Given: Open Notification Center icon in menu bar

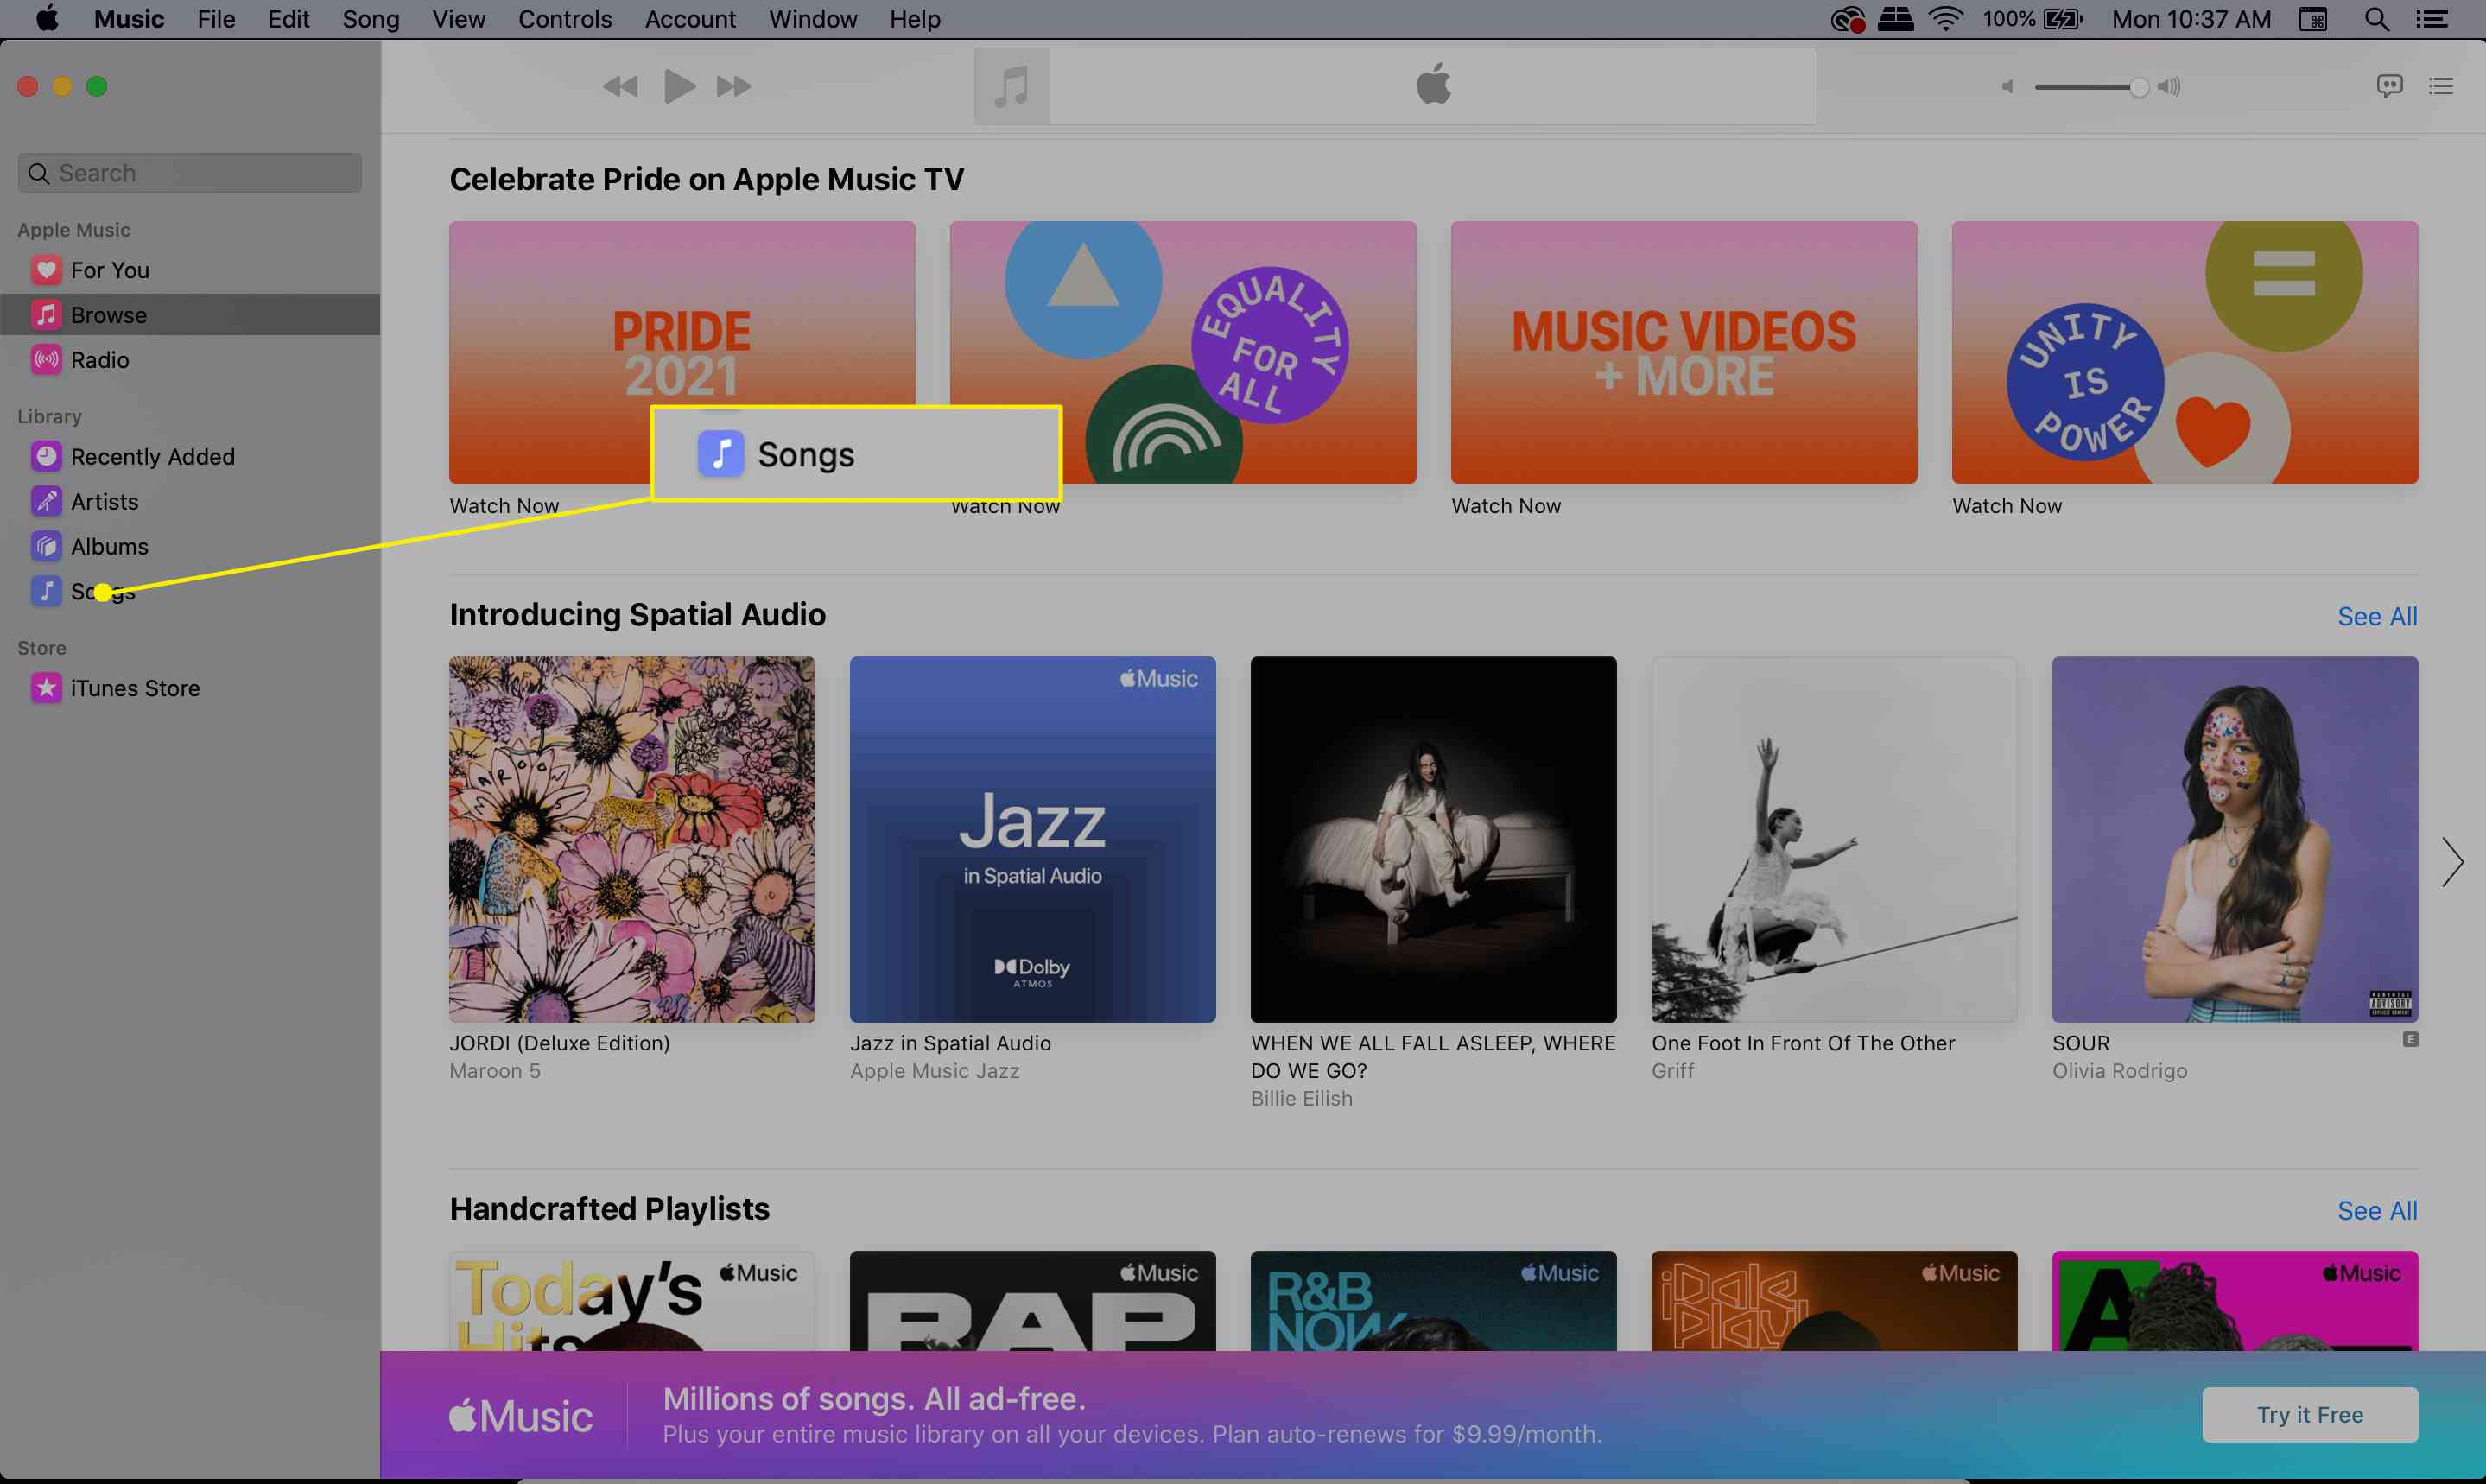Looking at the screenshot, I should tap(2432, 19).
